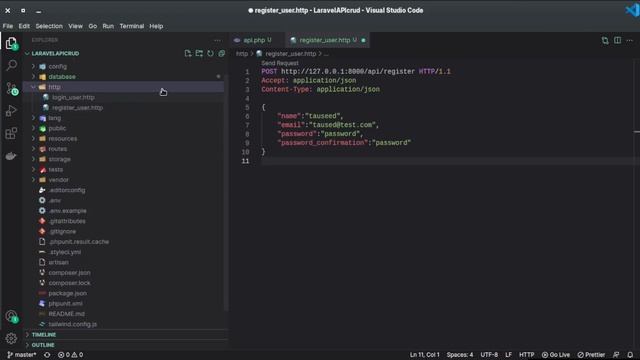The width and height of the screenshot is (640, 360).
Task: Open editor more actions ellipsis
Action: point(630,40)
